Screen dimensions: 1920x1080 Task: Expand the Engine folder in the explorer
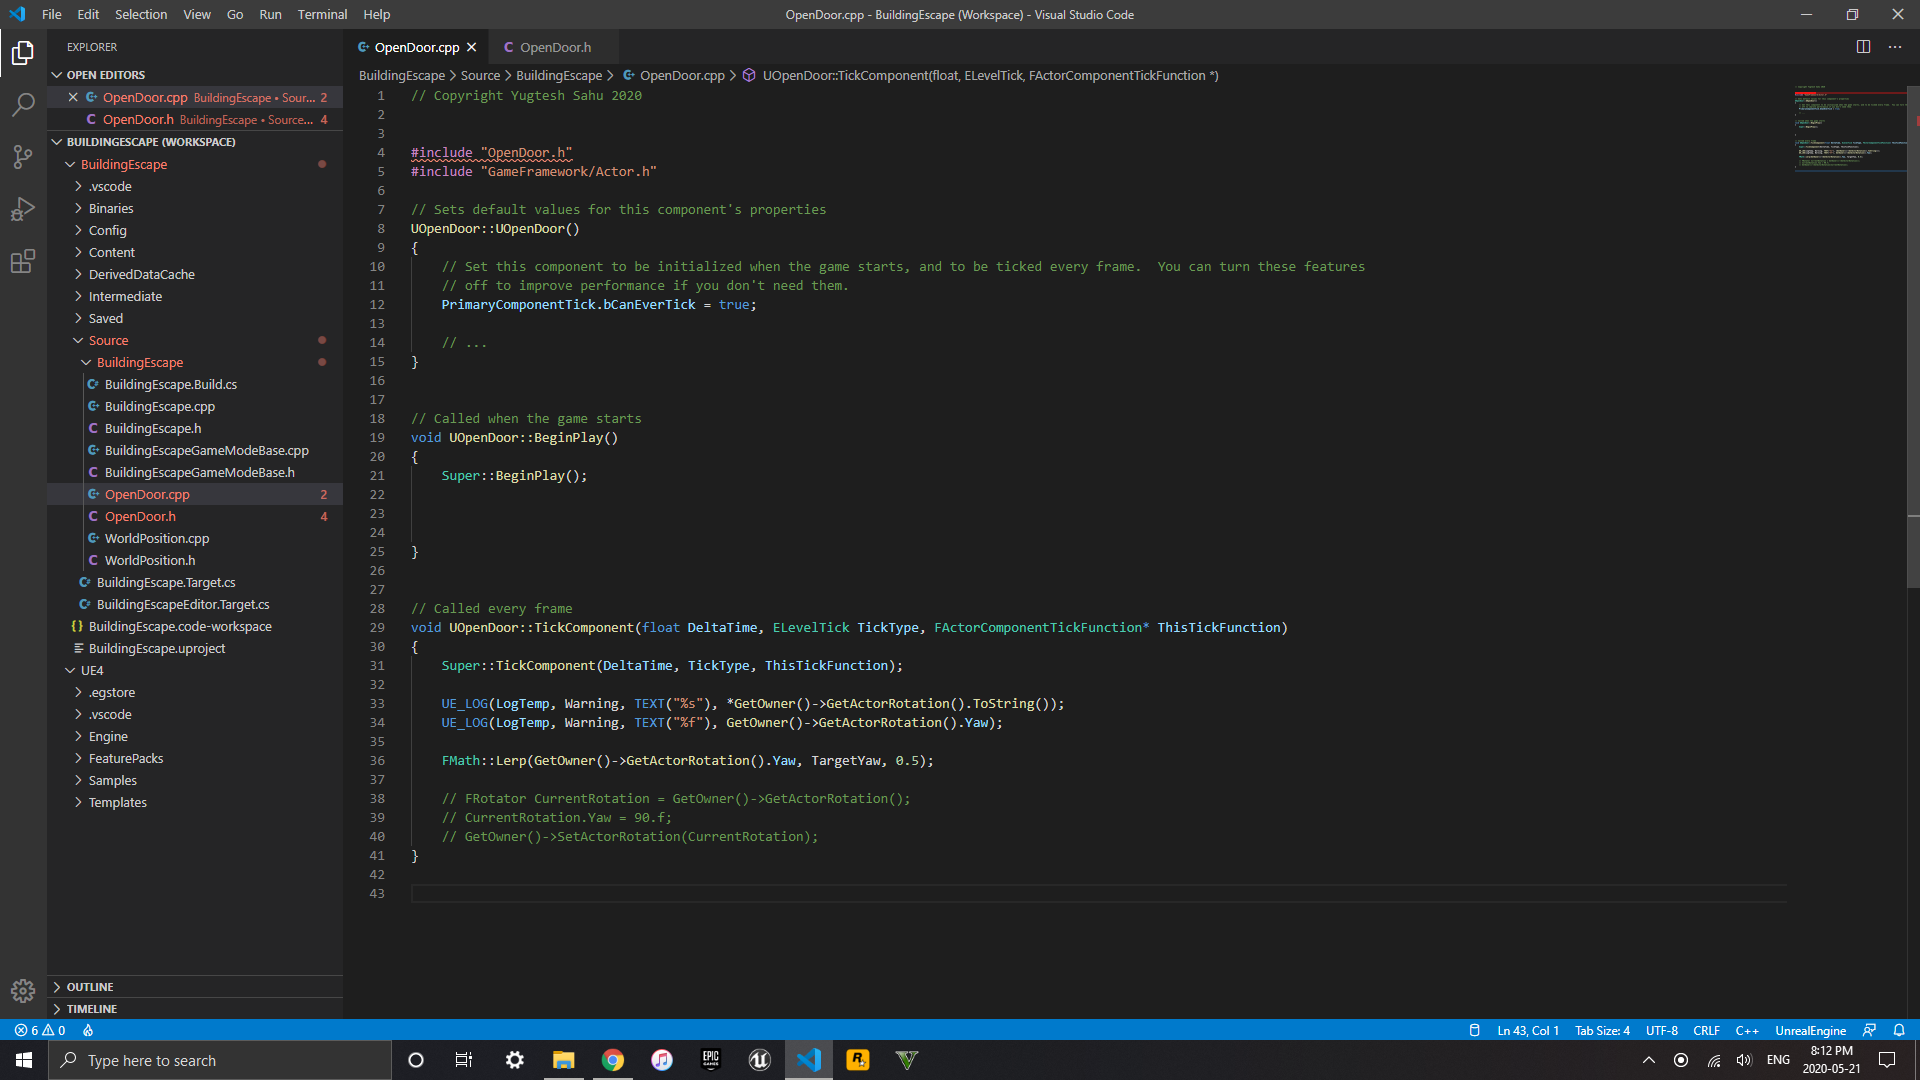click(x=79, y=736)
